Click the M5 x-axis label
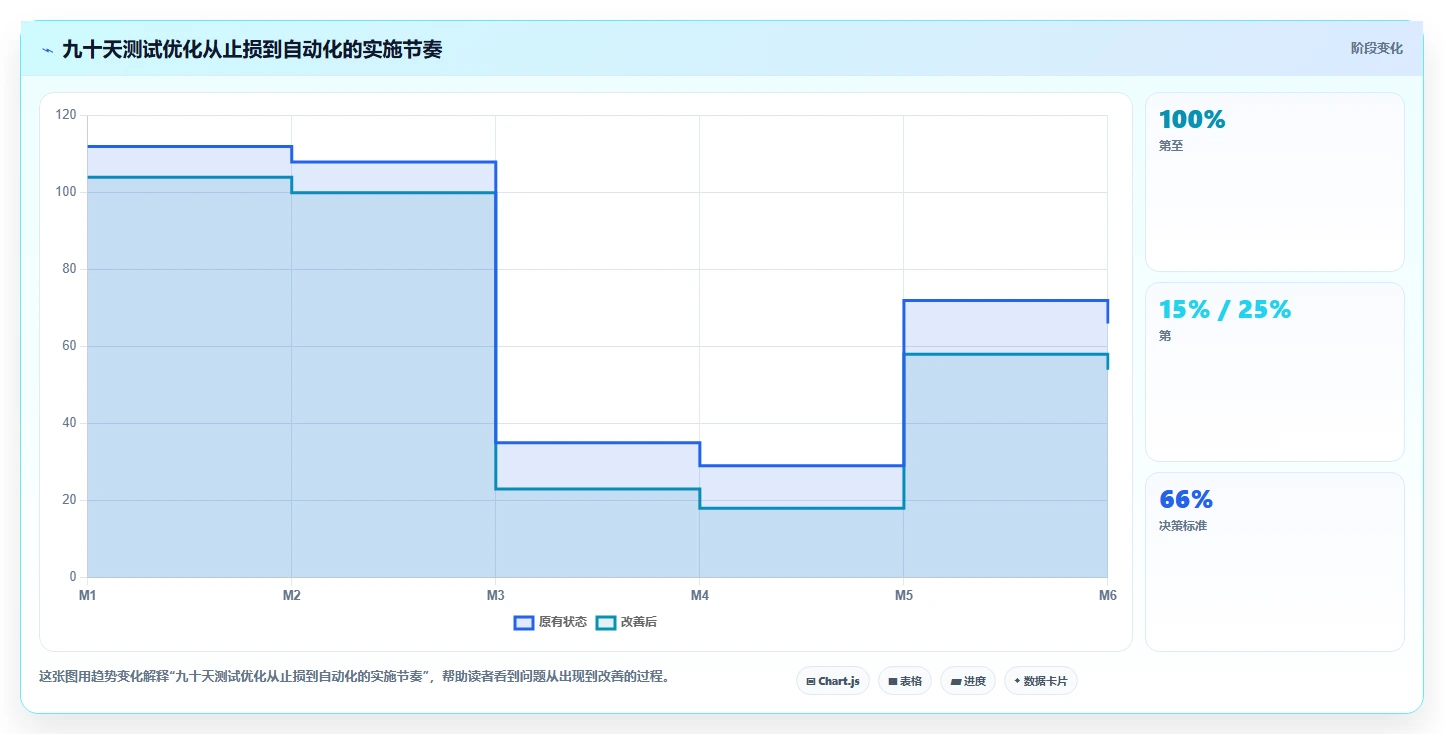The image size is (1444, 734). coord(903,595)
